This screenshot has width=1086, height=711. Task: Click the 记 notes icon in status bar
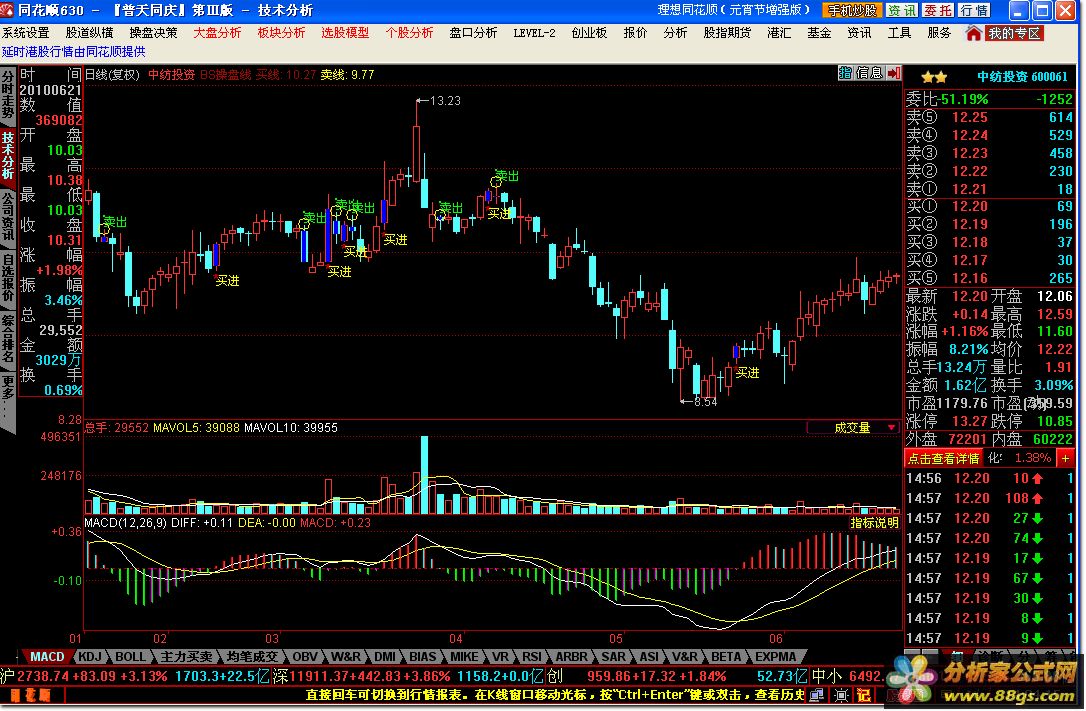pyautogui.click(x=864, y=694)
